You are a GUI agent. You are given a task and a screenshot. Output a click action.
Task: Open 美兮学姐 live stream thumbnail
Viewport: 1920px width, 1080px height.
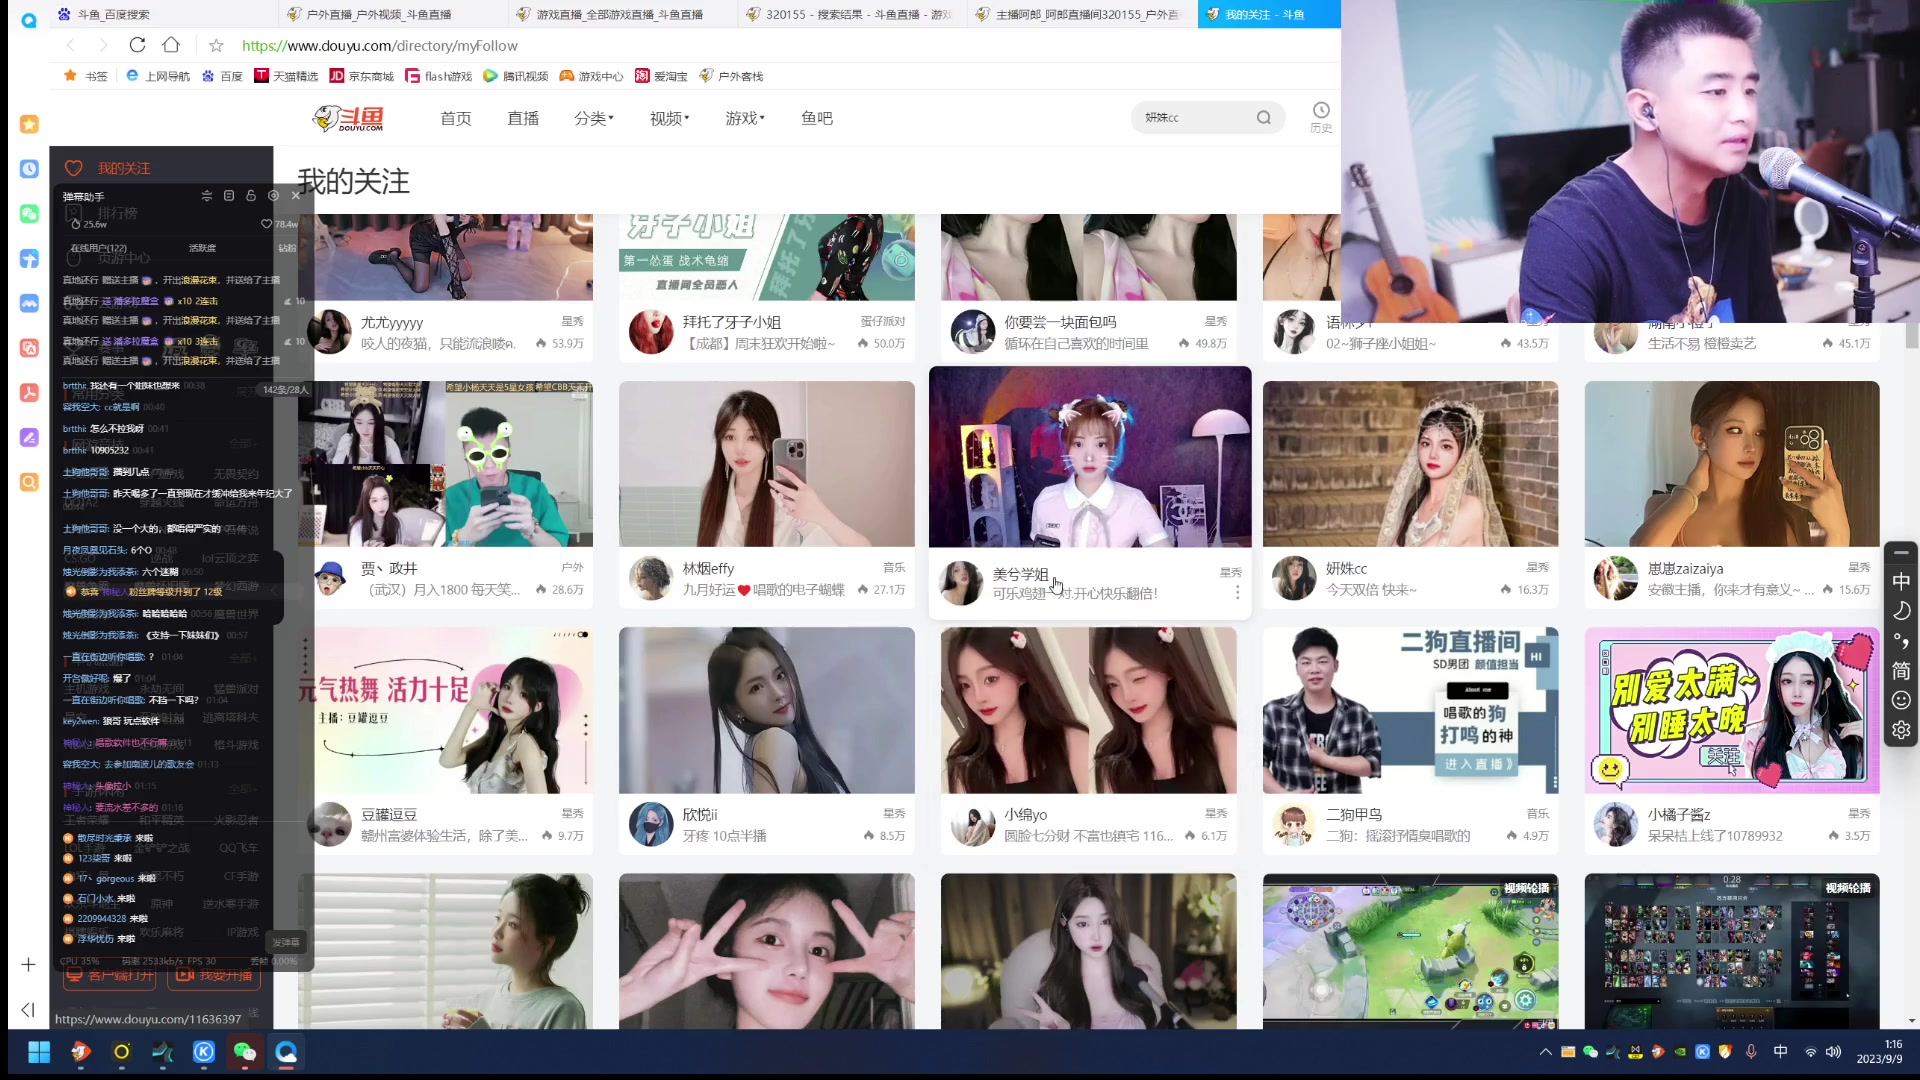pyautogui.click(x=1090, y=456)
